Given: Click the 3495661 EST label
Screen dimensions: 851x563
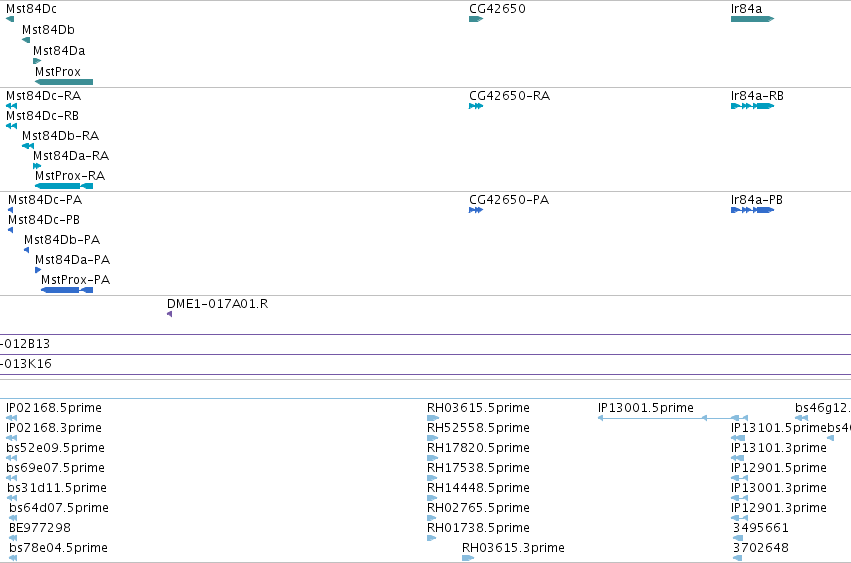Looking at the screenshot, I should 761,528.
